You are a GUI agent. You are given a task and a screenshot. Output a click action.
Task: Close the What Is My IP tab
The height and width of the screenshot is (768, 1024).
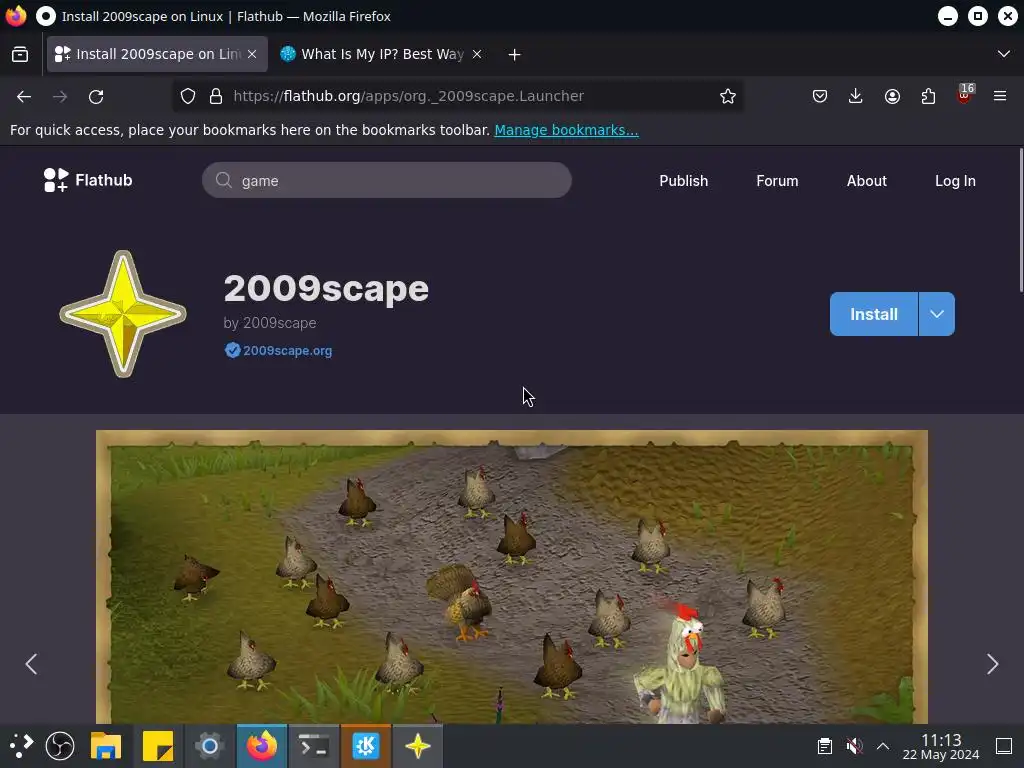[x=477, y=54]
